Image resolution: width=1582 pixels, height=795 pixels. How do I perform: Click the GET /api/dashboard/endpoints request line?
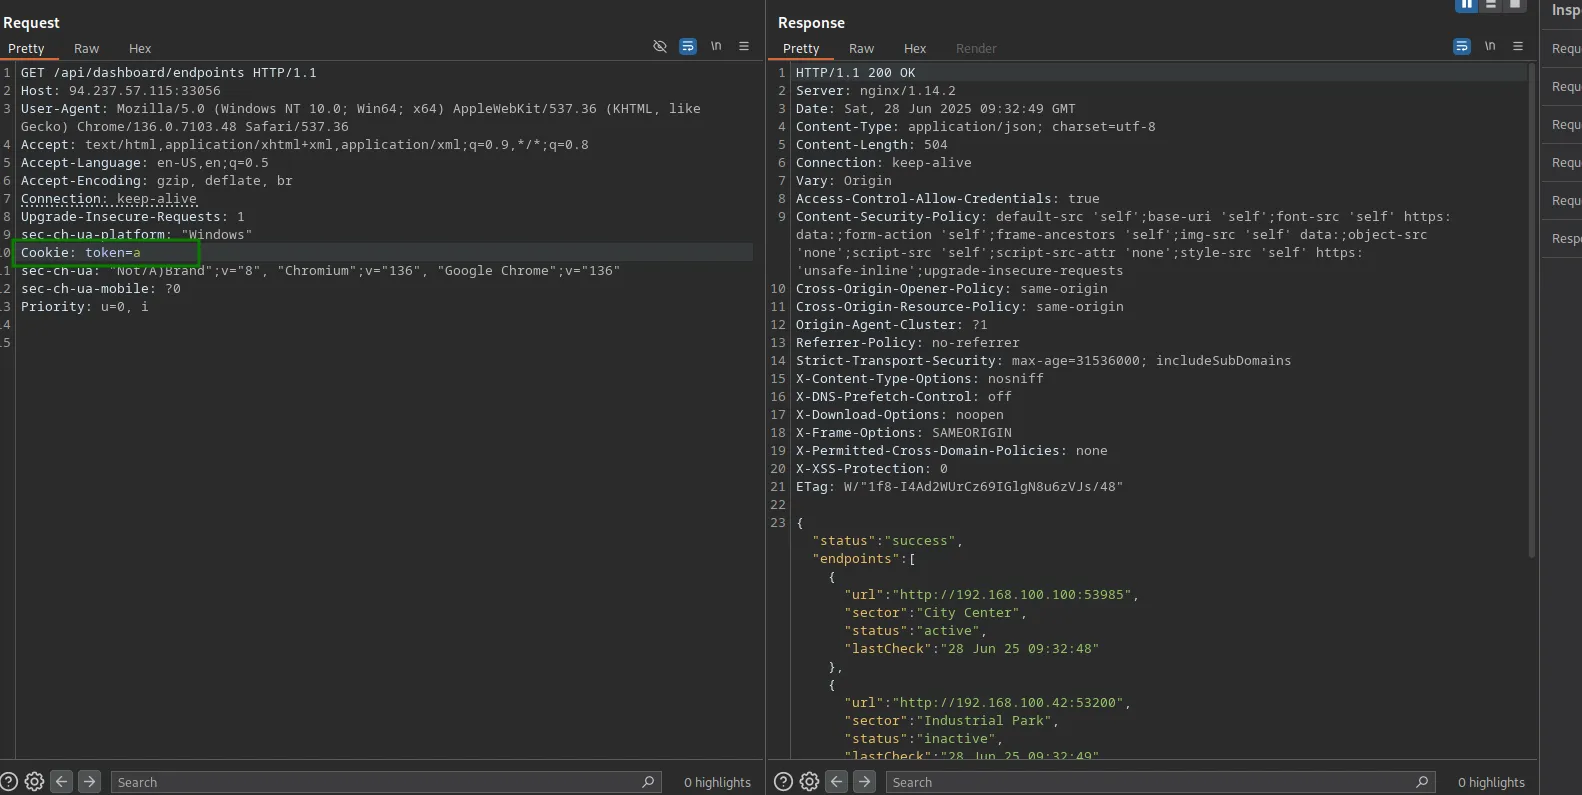pyautogui.click(x=168, y=73)
